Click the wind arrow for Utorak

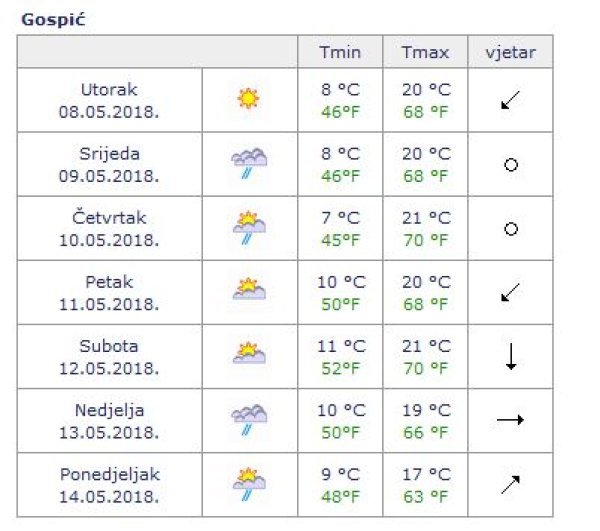click(x=510, y=99)
